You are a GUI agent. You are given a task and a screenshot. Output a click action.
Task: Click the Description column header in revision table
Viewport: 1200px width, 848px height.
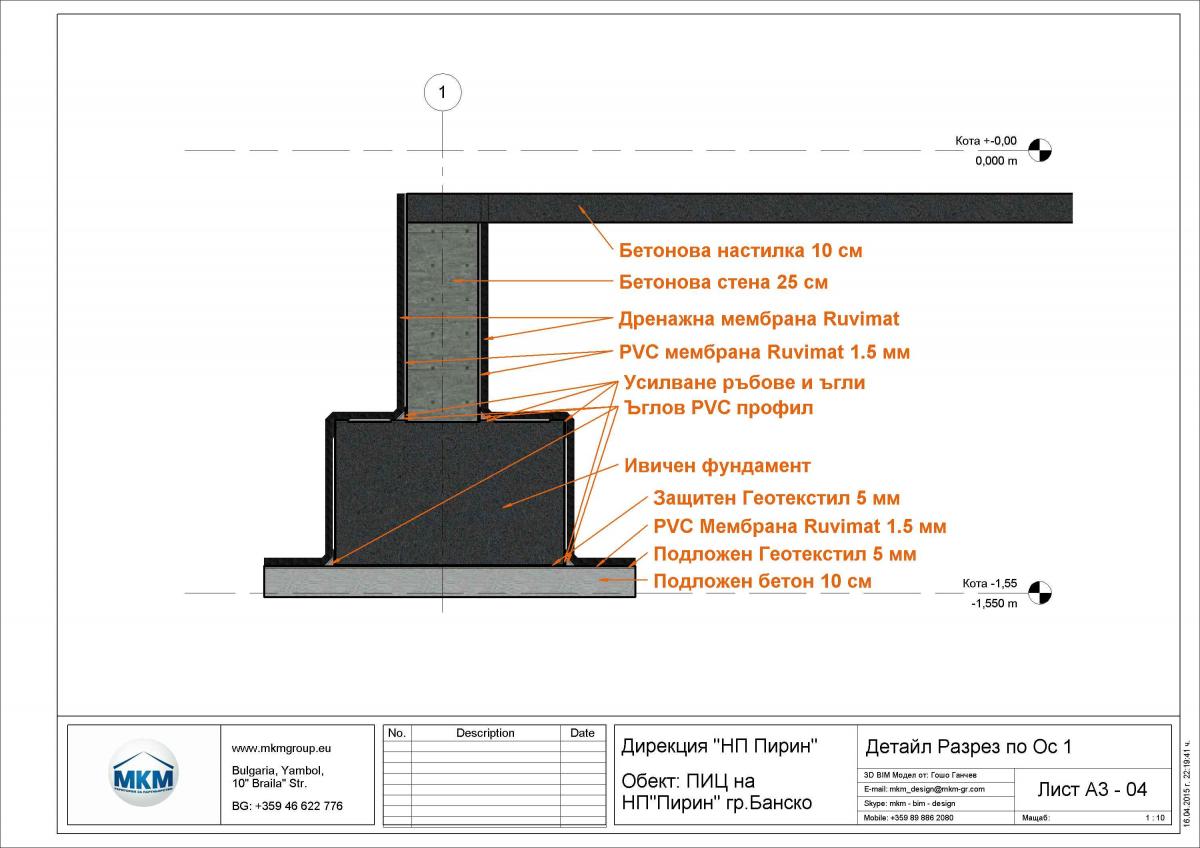[485, 733]
